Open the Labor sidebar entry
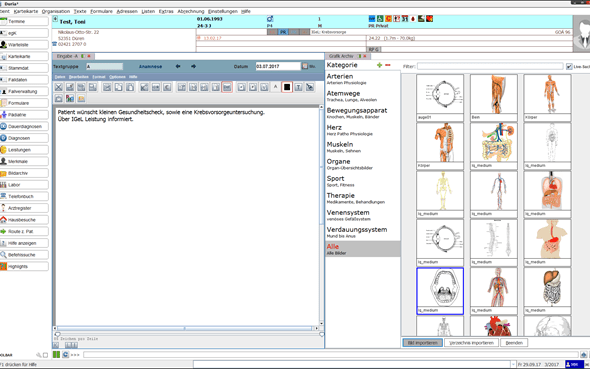 tap(24, 185)
